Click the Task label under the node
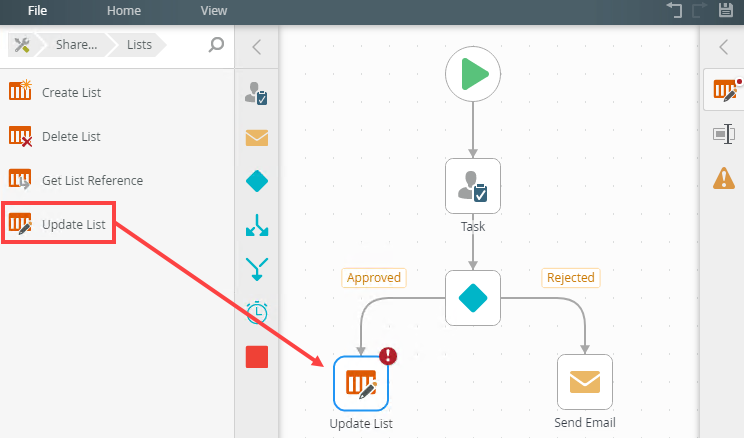Screen dimensions: 744x438 (x=473, y=227)
